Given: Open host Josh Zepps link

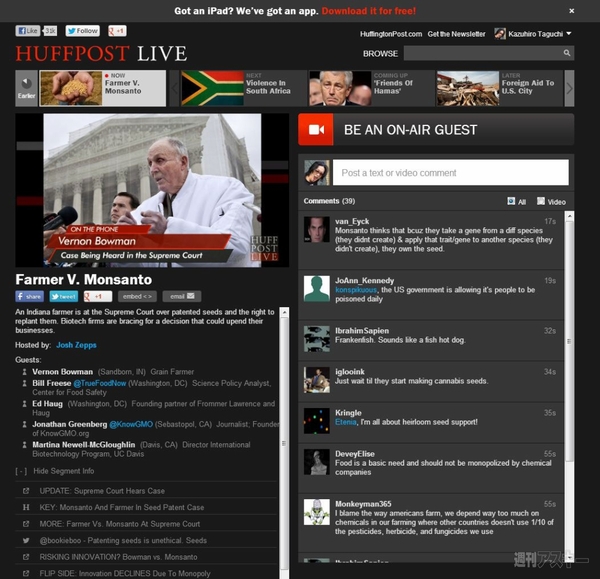Looking at the screenshot, I should [76, 345].
